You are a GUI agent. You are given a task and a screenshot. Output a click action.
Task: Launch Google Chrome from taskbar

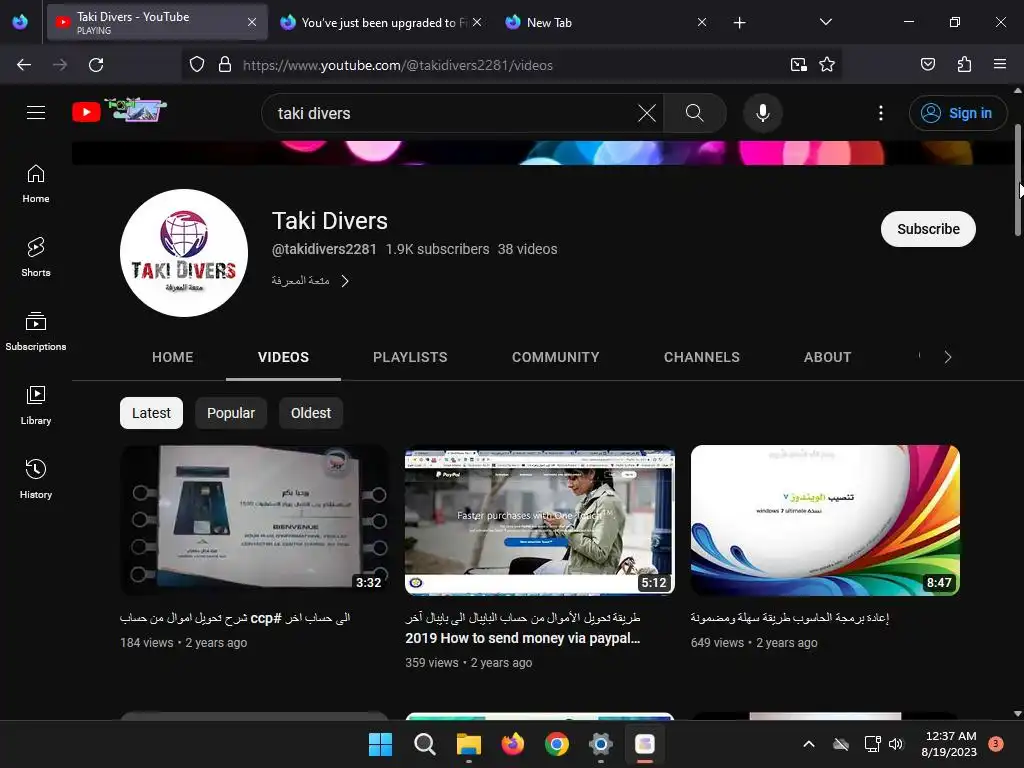556,744
